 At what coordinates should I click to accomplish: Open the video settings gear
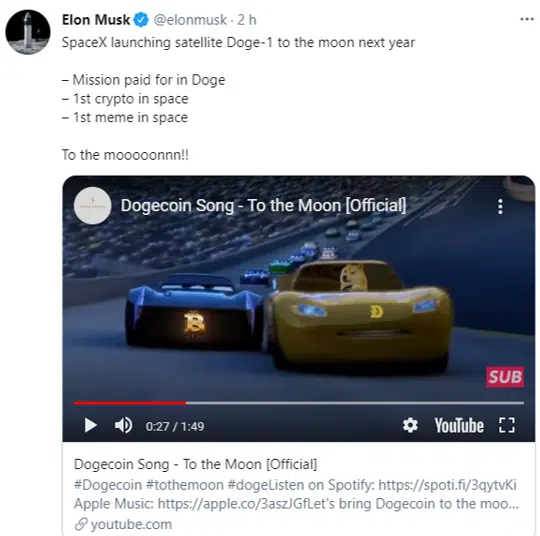click(410, 425)
